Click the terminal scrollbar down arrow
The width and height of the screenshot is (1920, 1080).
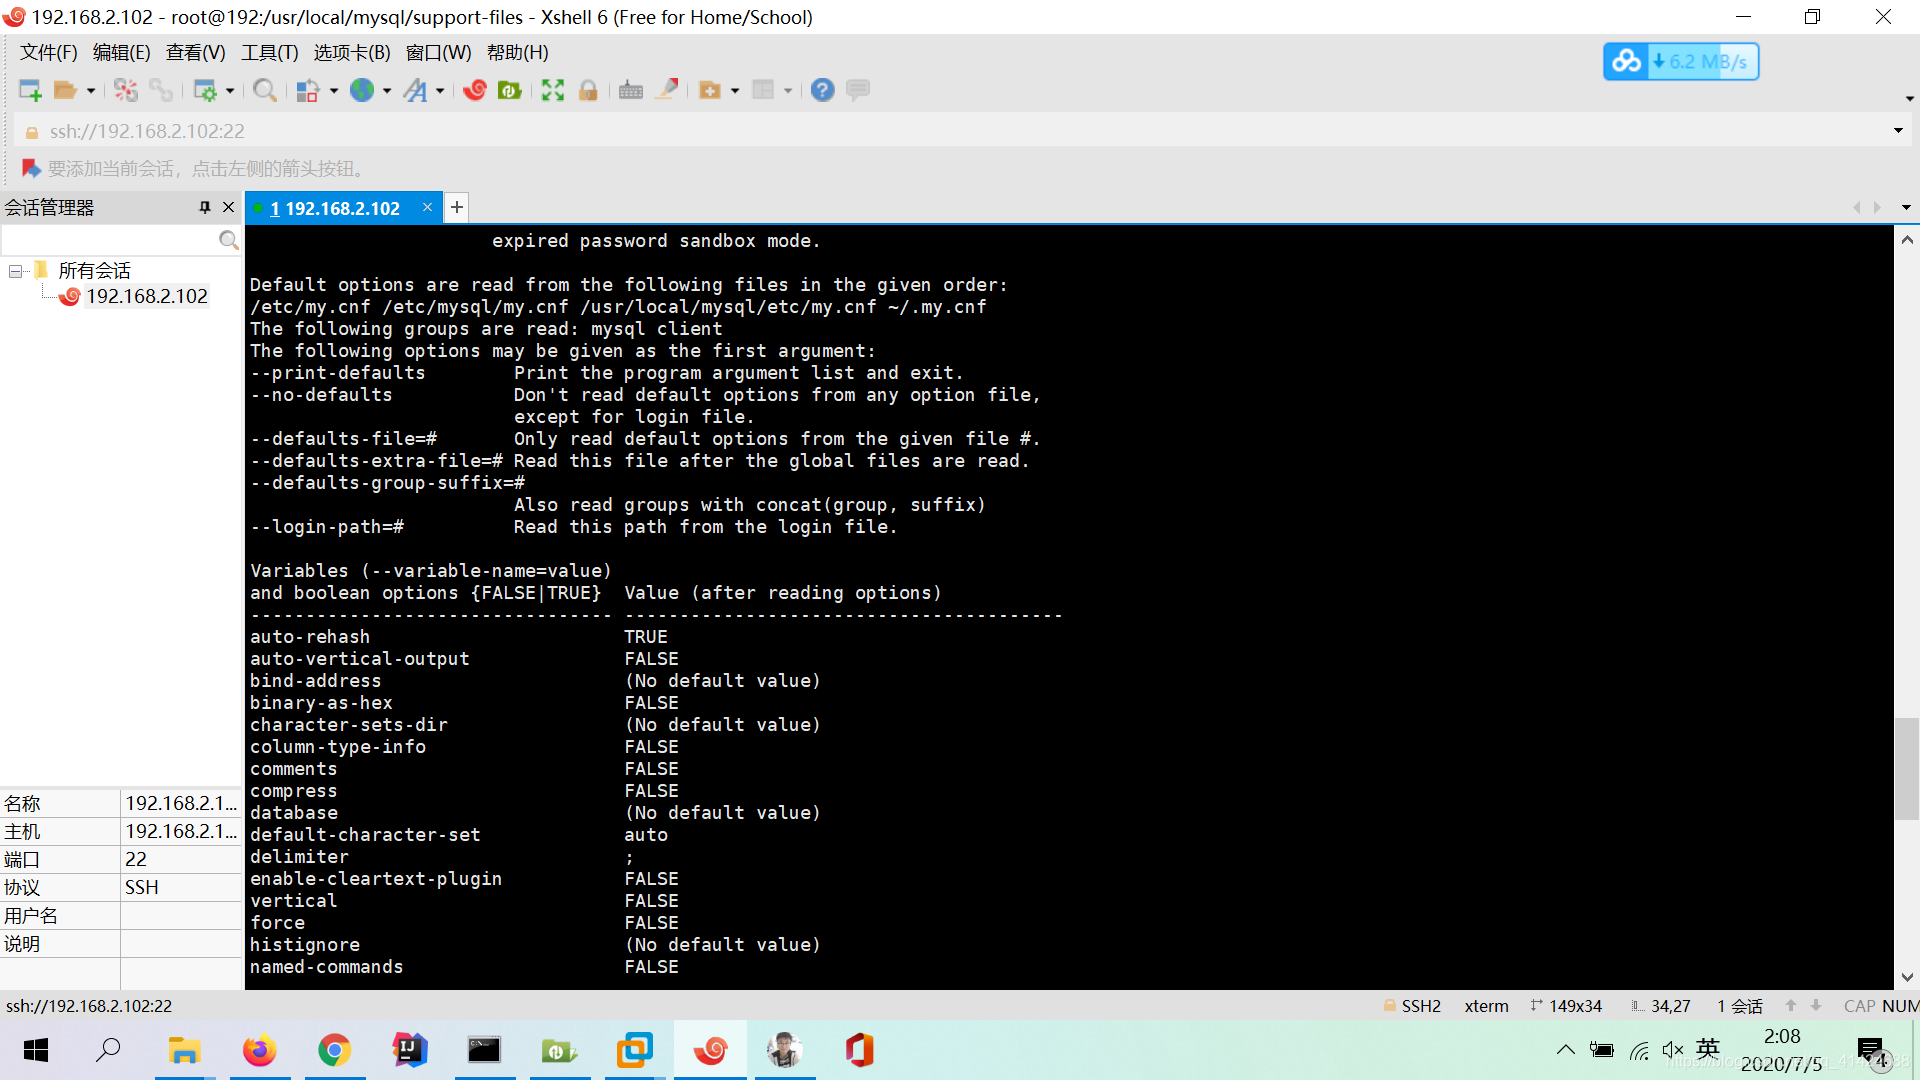[1907, 977]
